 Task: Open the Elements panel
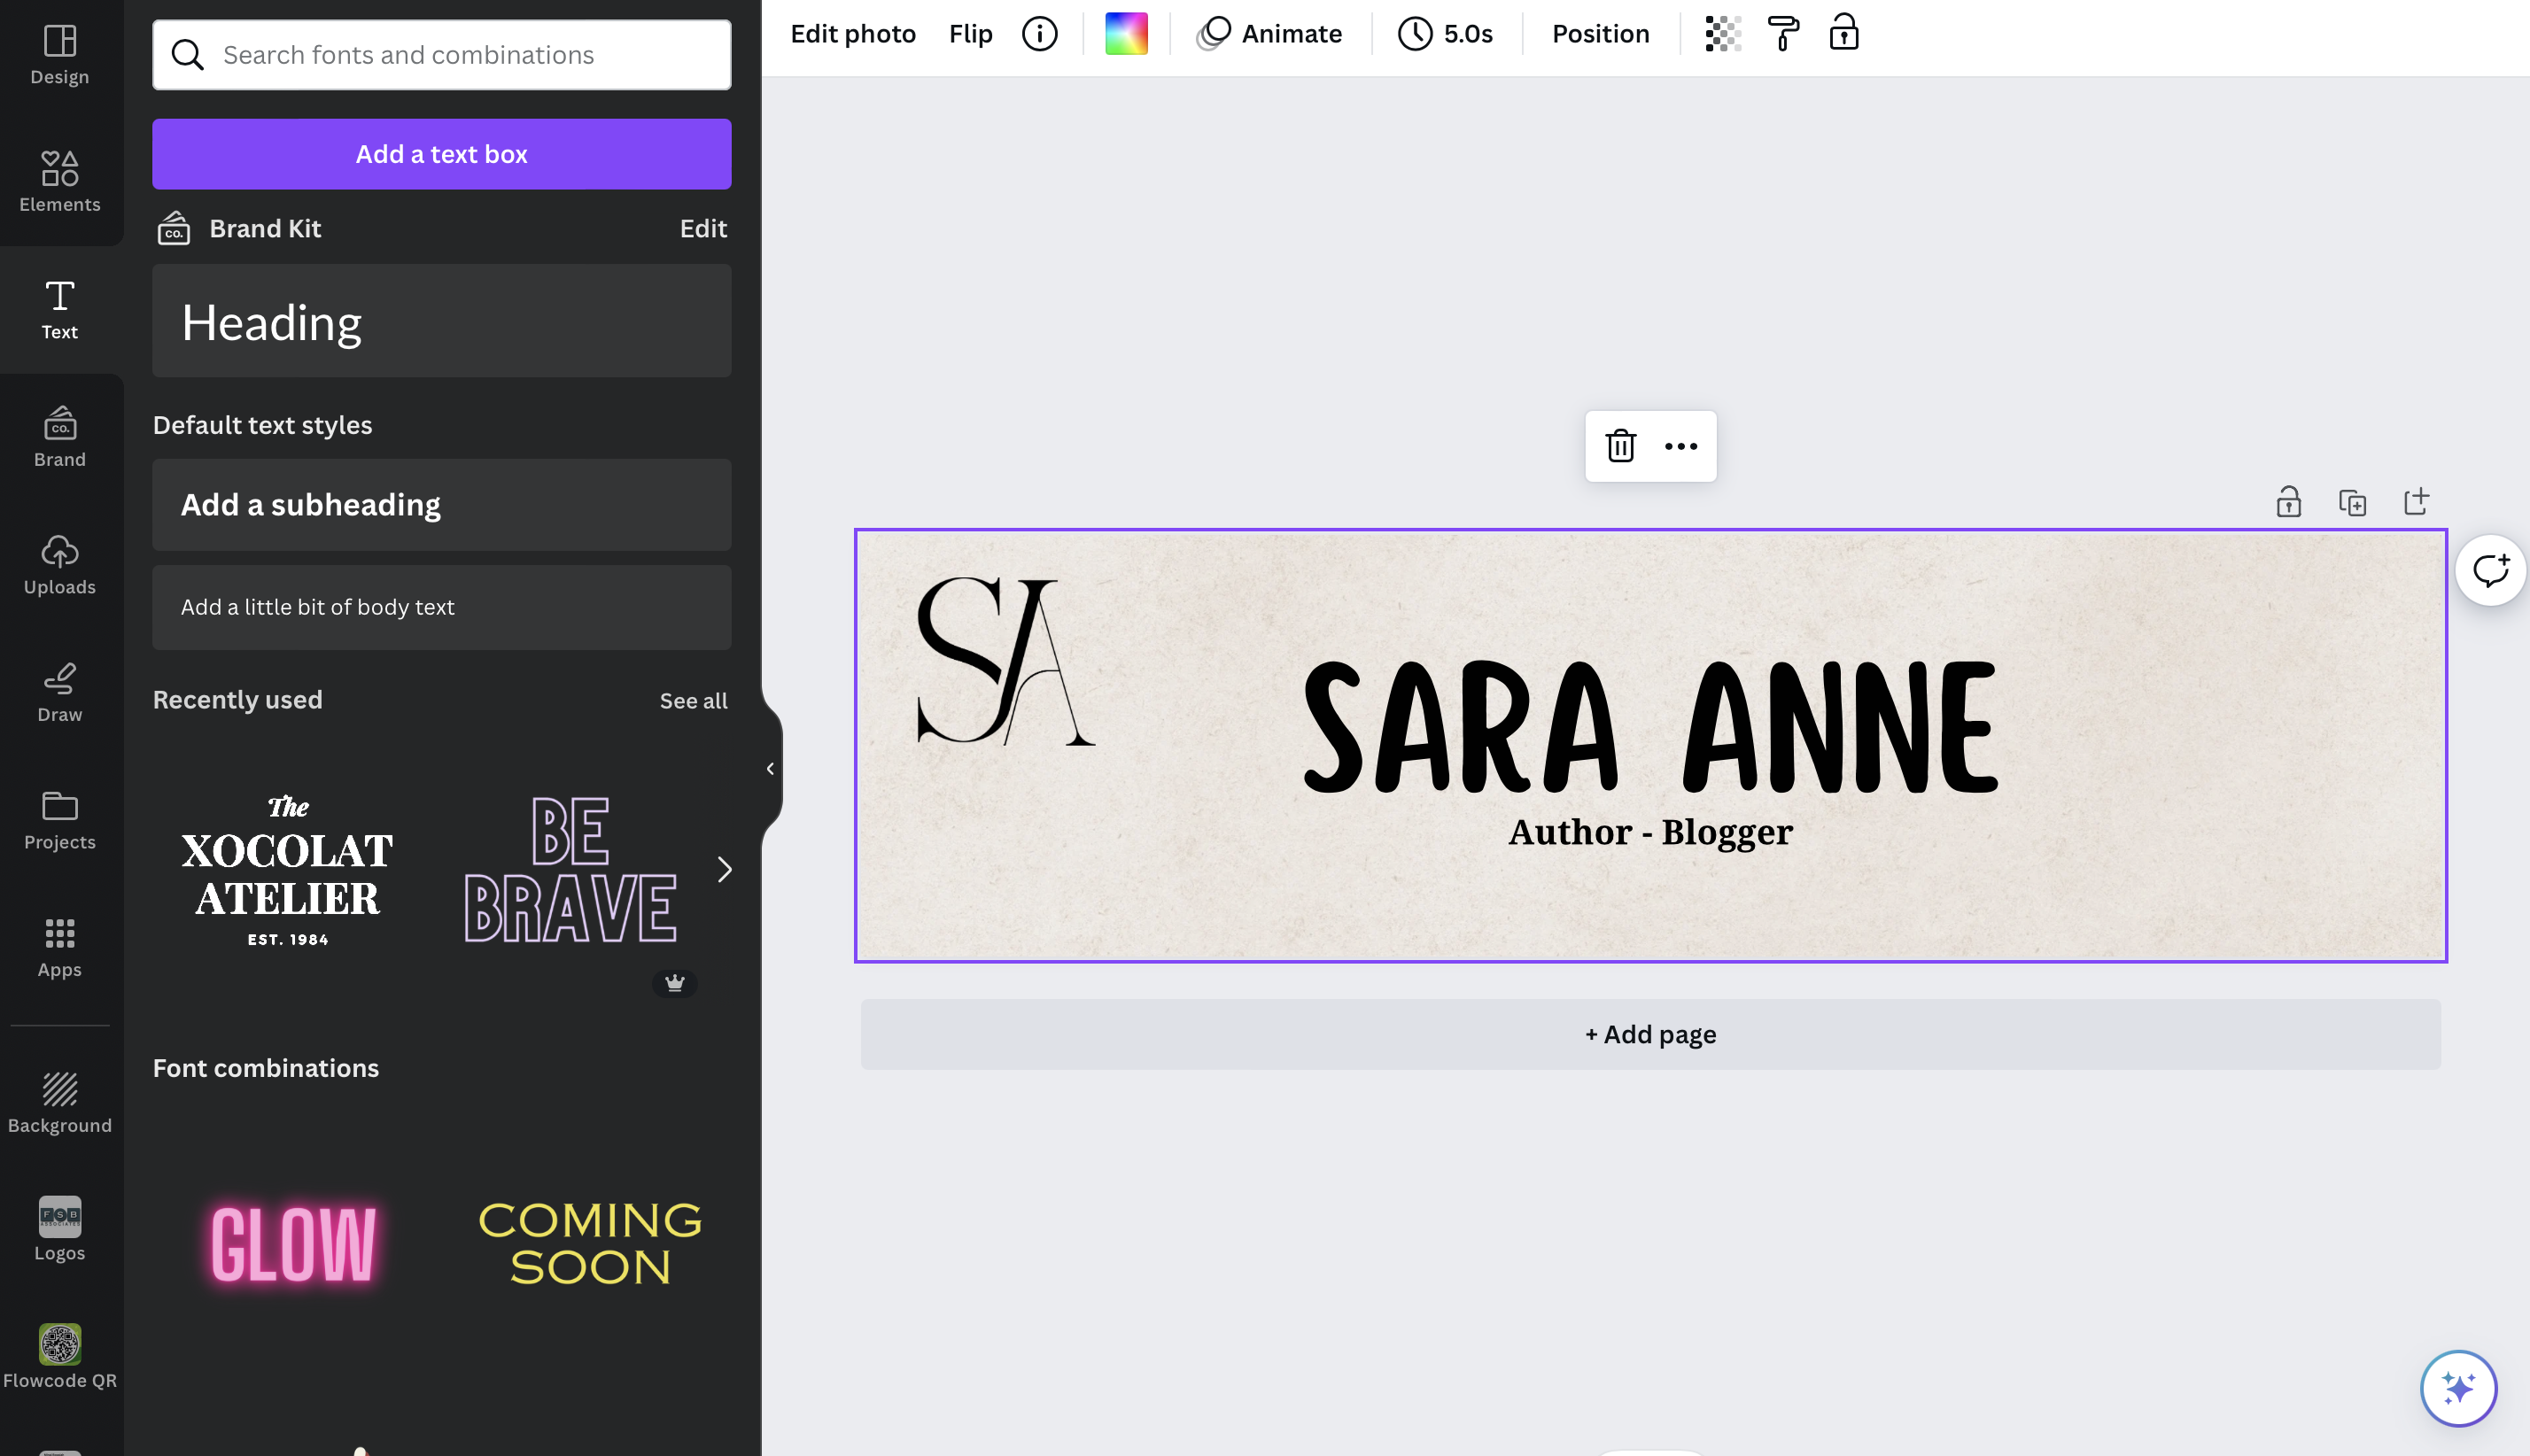59,180
